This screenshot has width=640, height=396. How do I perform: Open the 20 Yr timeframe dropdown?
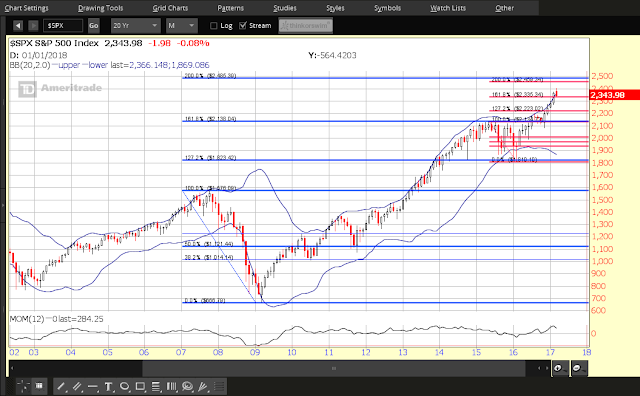click(135, 26)
